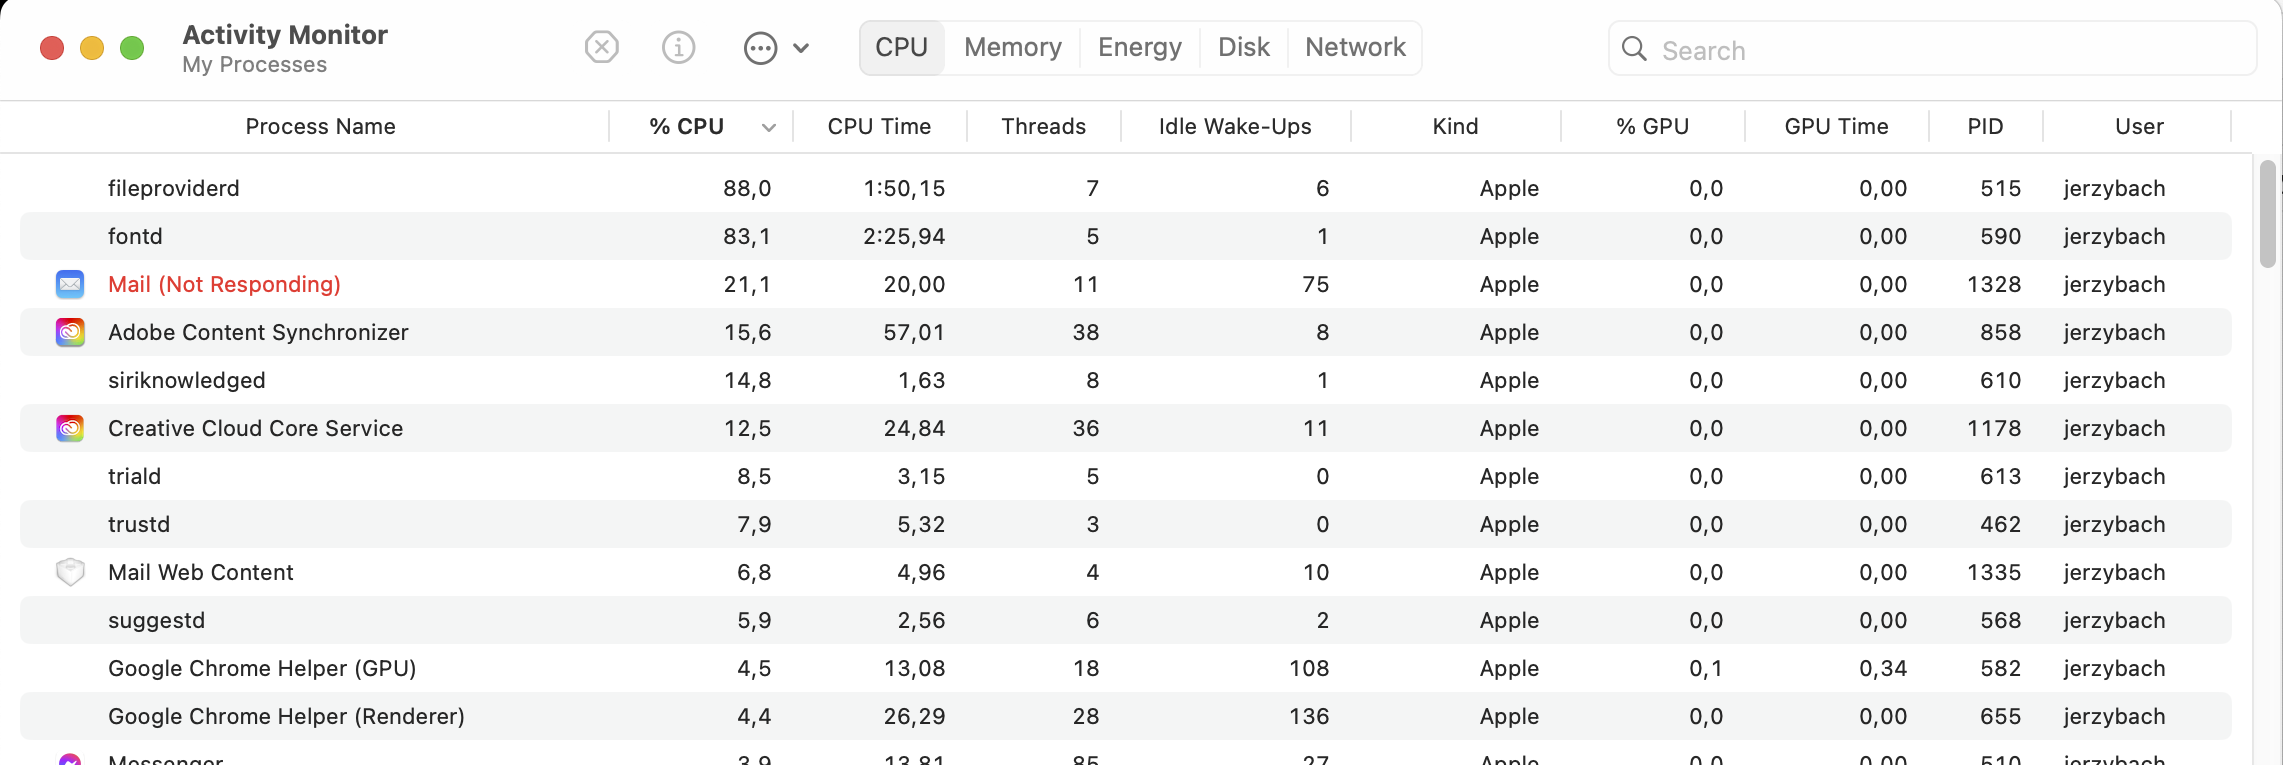Open the Disk tab
Screen dimensions: 2283x765
pos(1243,47)
